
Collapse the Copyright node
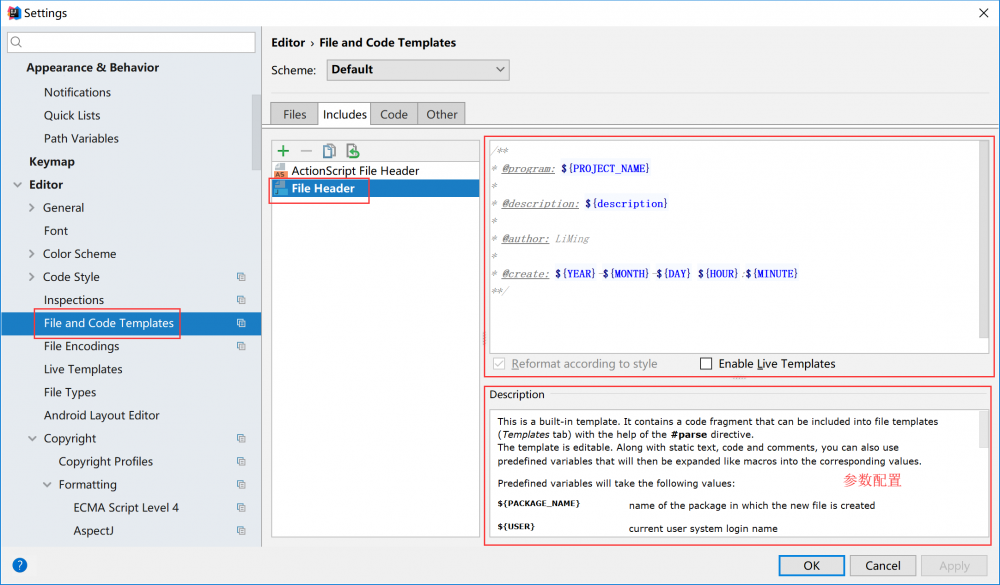click(x=33, y=439)
